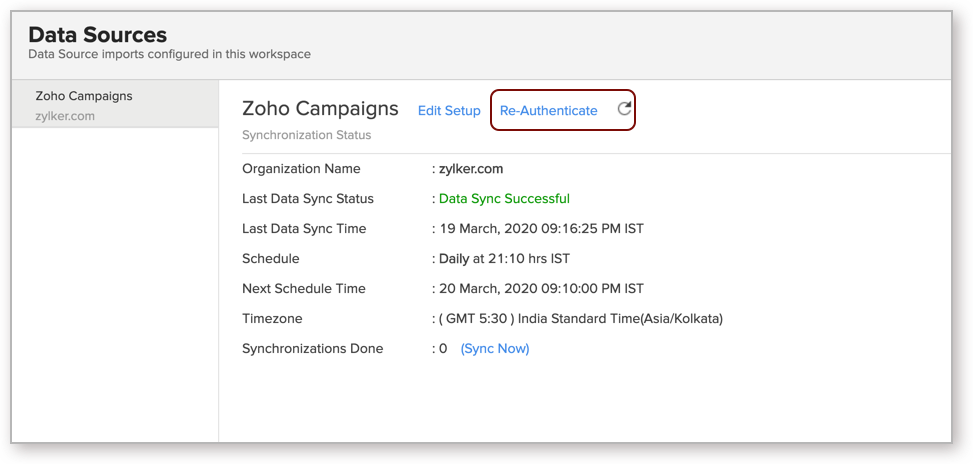Click the Re-Authenticate link
Viewport: 973px width, 464px height.
click(x=548, y=111)
